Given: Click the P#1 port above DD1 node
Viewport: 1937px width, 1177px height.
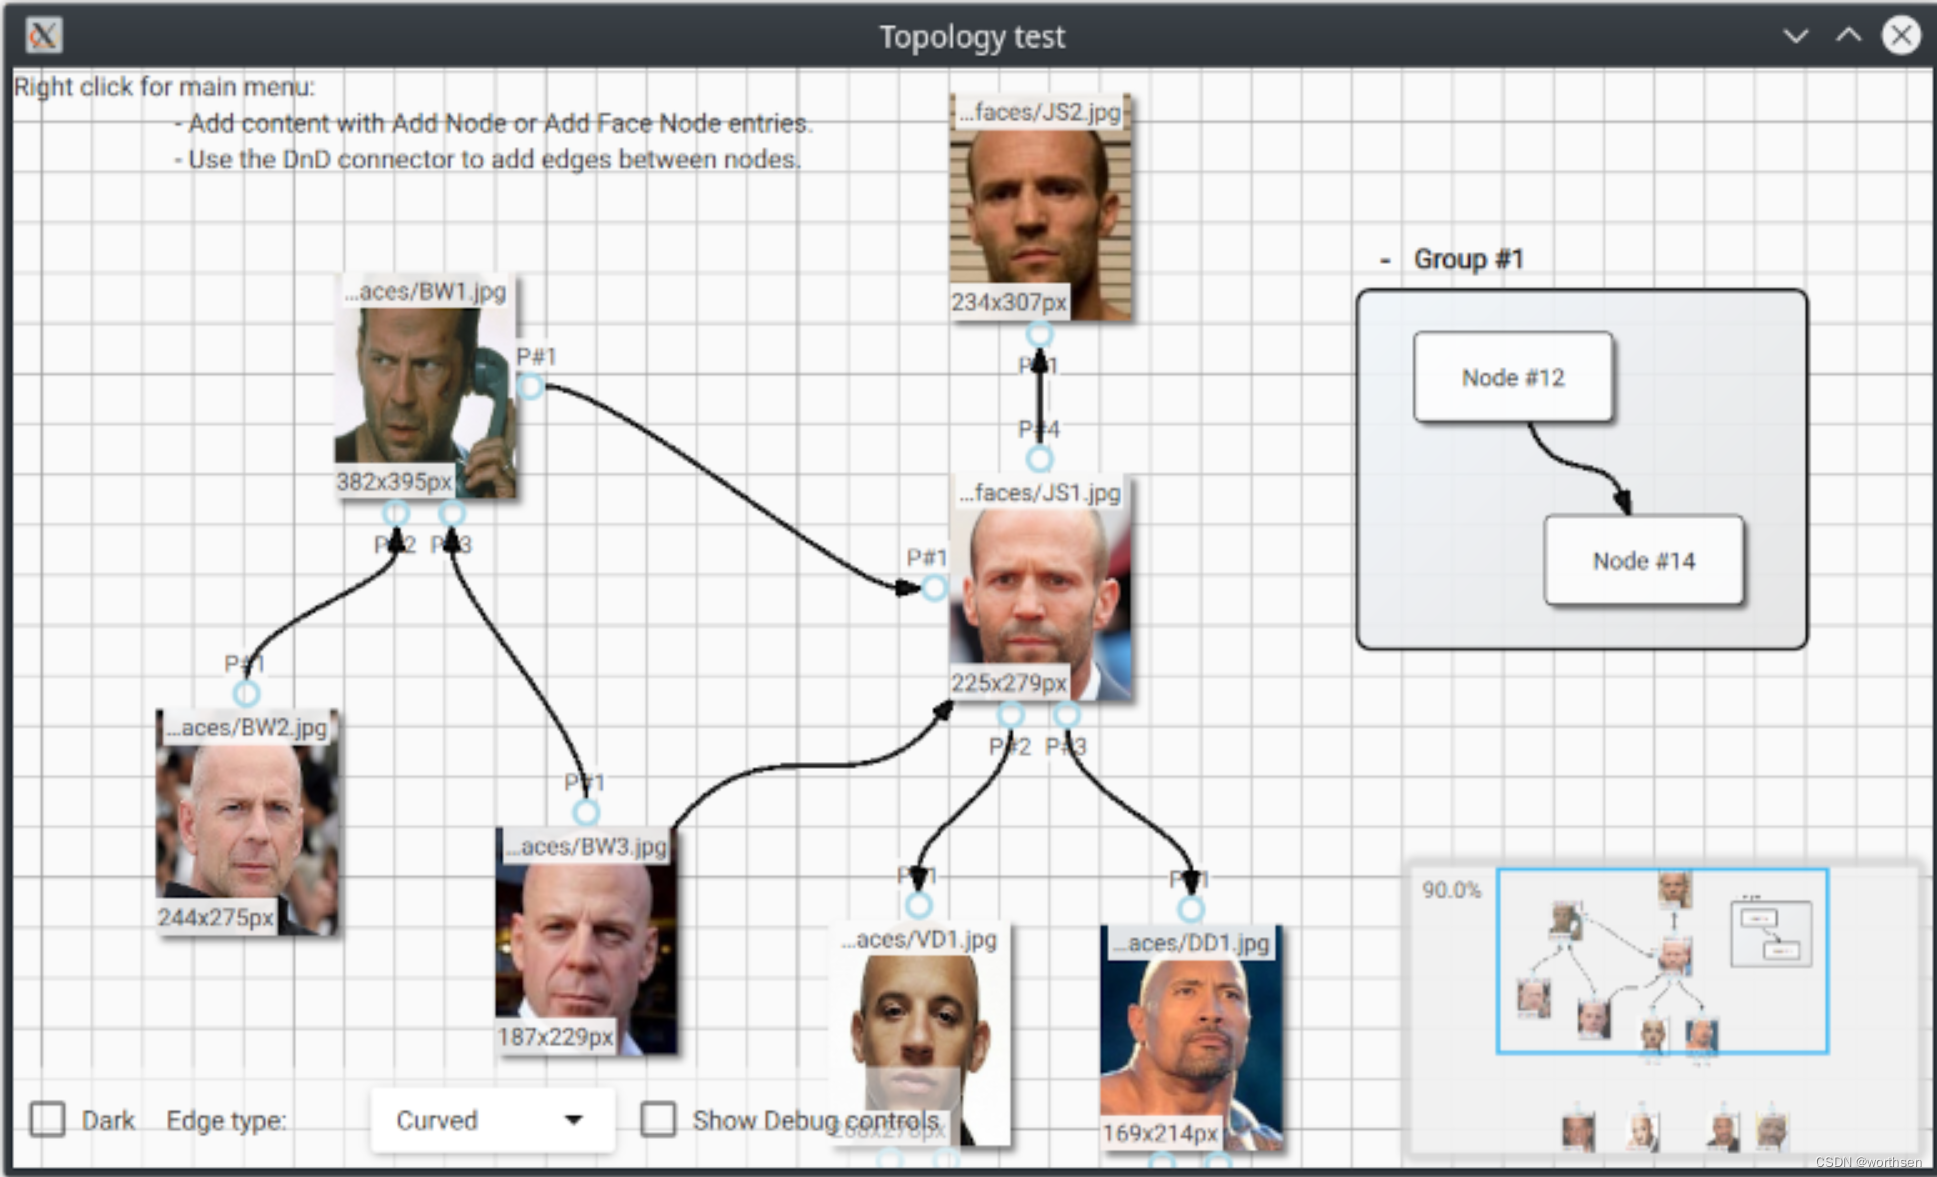Looking at the screenshot, I should pyautogui.click(x=1190, y=909).
